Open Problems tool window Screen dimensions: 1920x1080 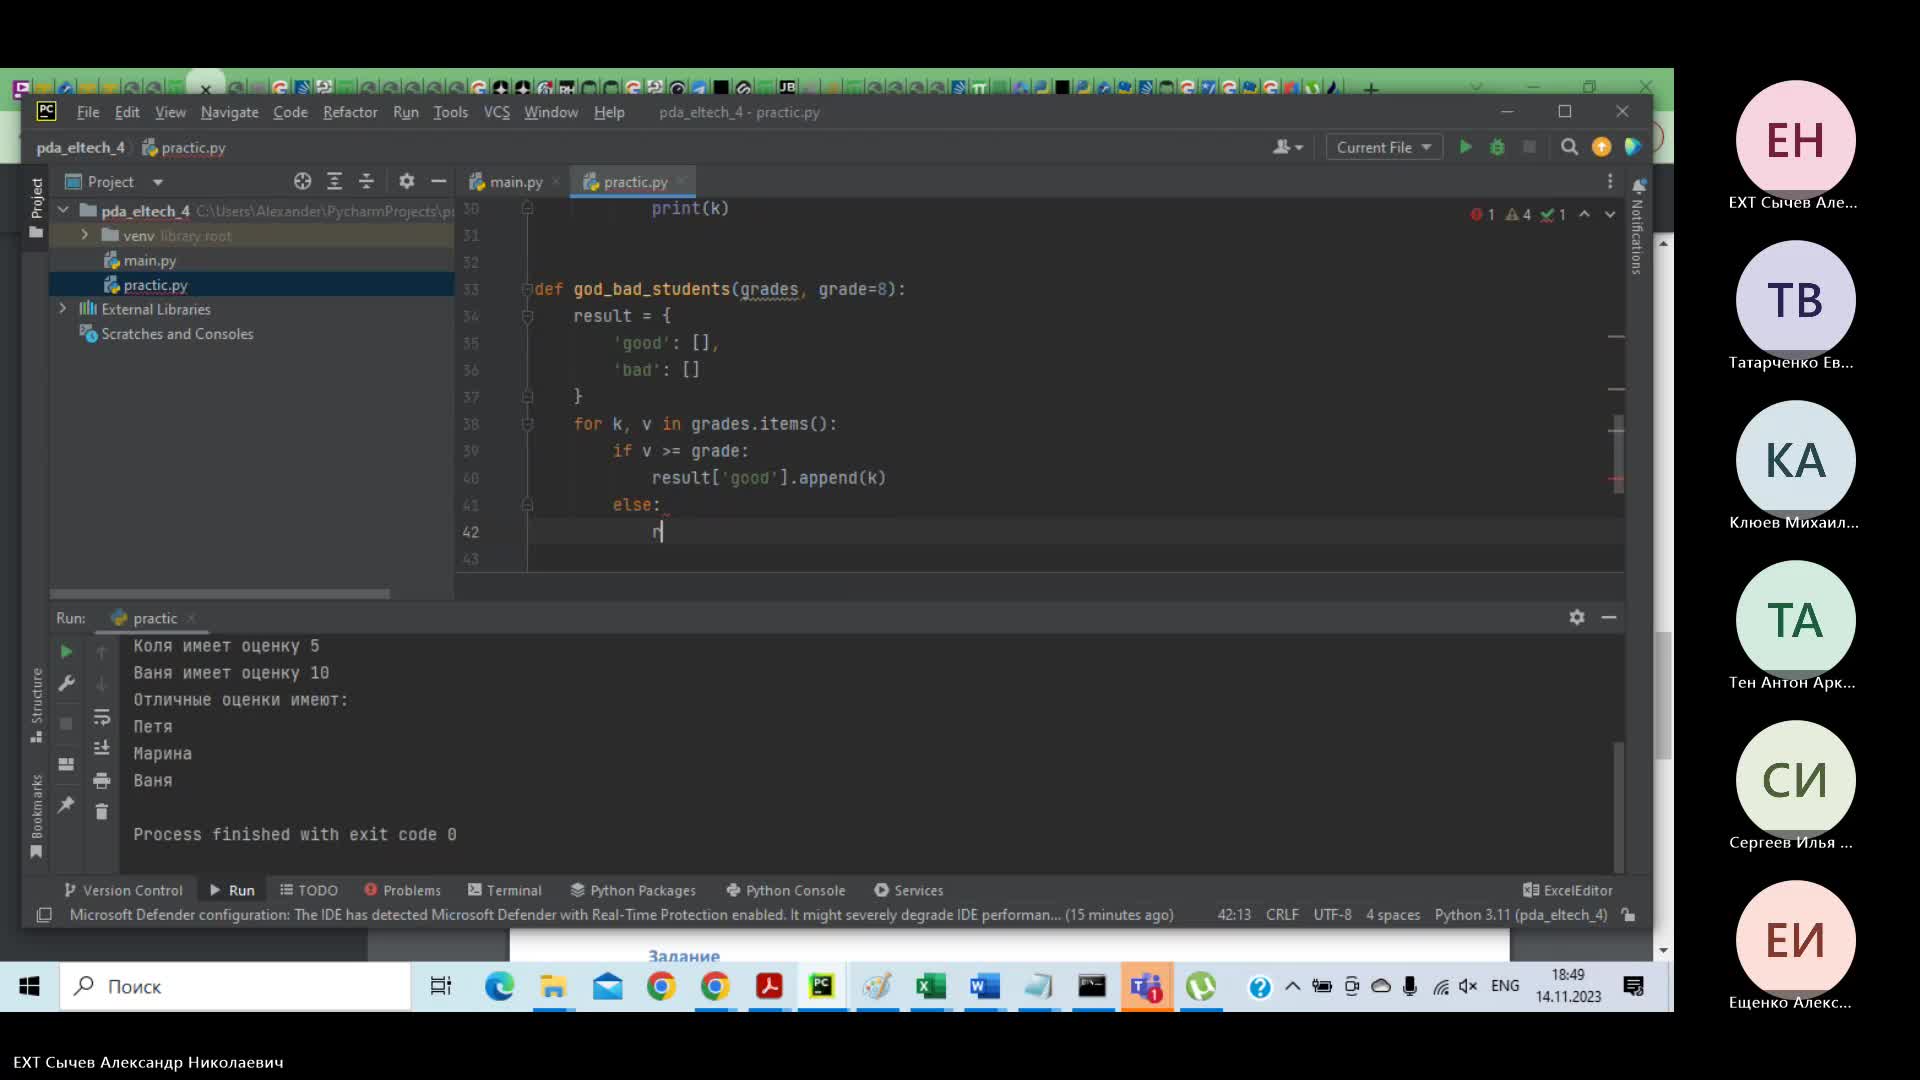coord(402,890)
